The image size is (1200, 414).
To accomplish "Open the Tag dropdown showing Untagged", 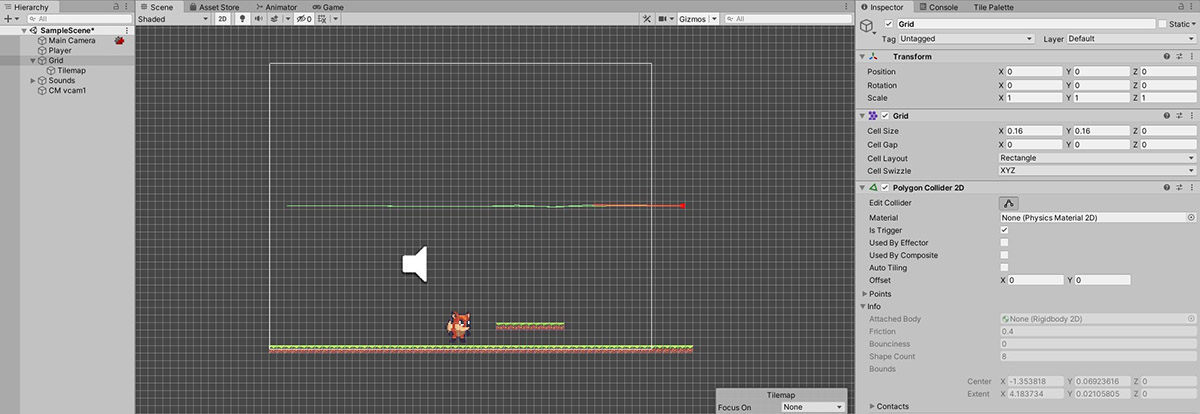I will click(x=965, y=39).
